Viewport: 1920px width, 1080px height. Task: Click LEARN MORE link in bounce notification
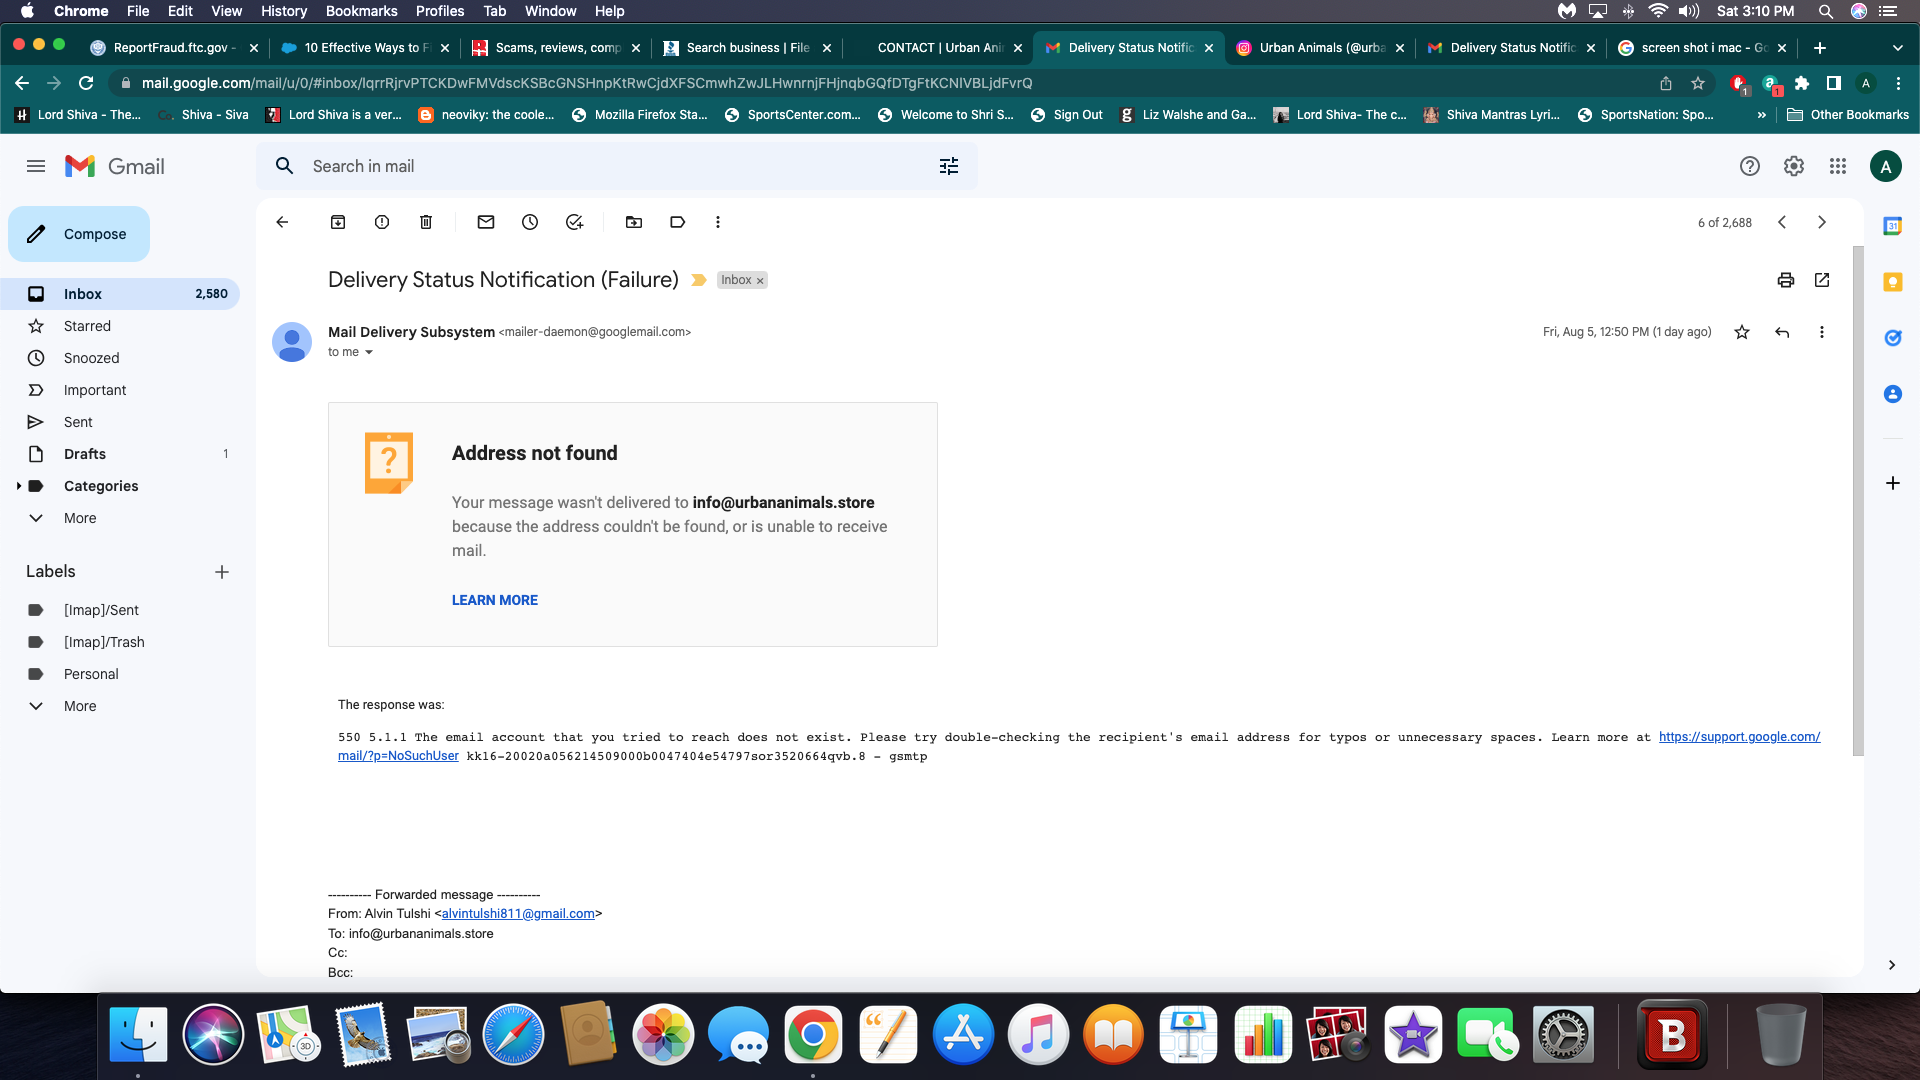(x=495, y=600)
